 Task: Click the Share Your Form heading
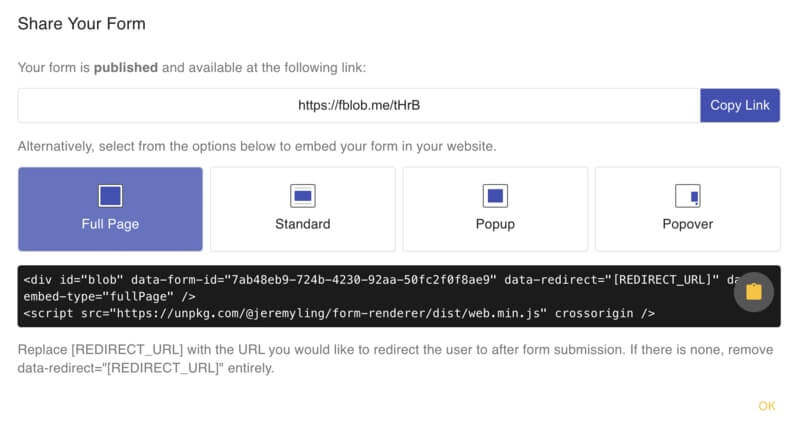pyautogui.click(x=80, y=22)
